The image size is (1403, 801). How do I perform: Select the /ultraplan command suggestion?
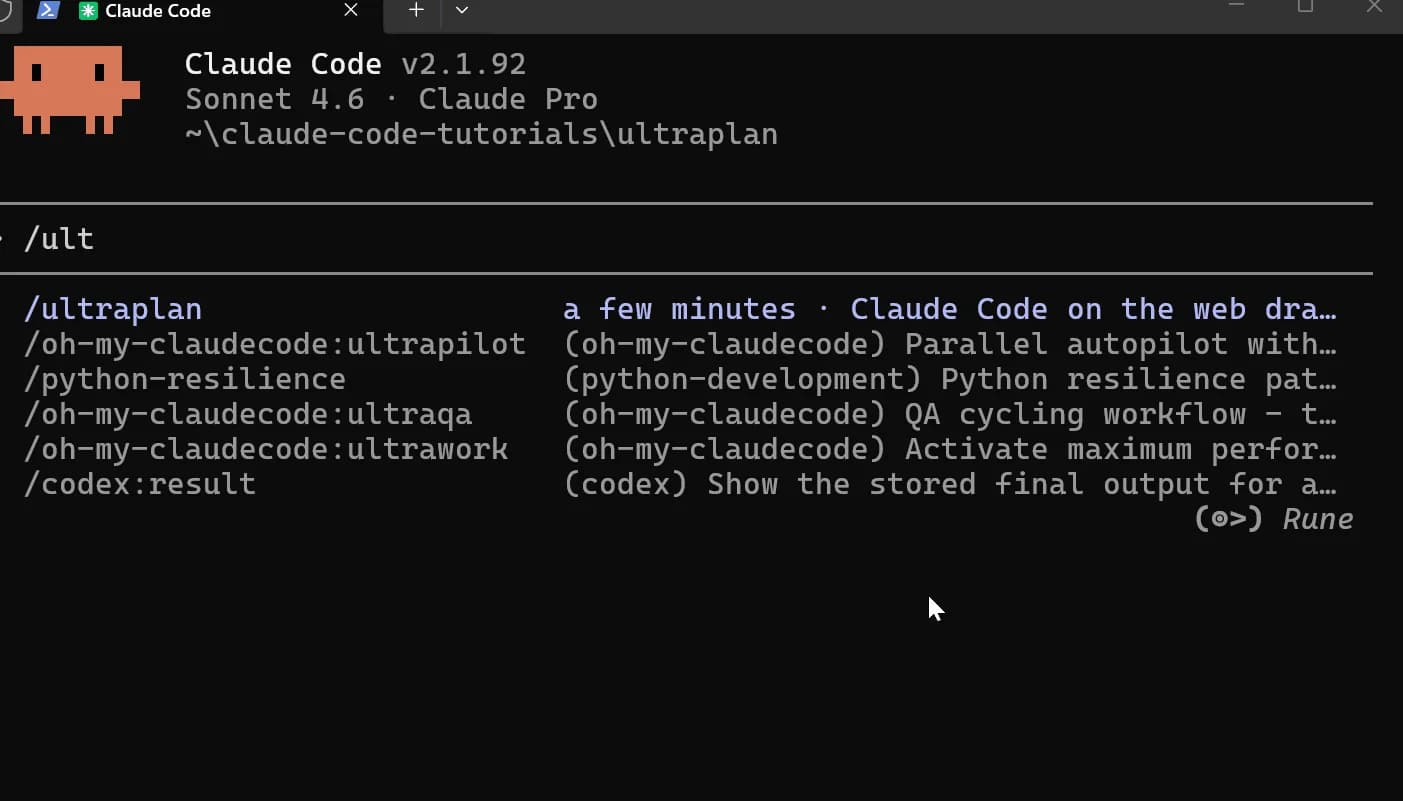click(x=112, y=309)
